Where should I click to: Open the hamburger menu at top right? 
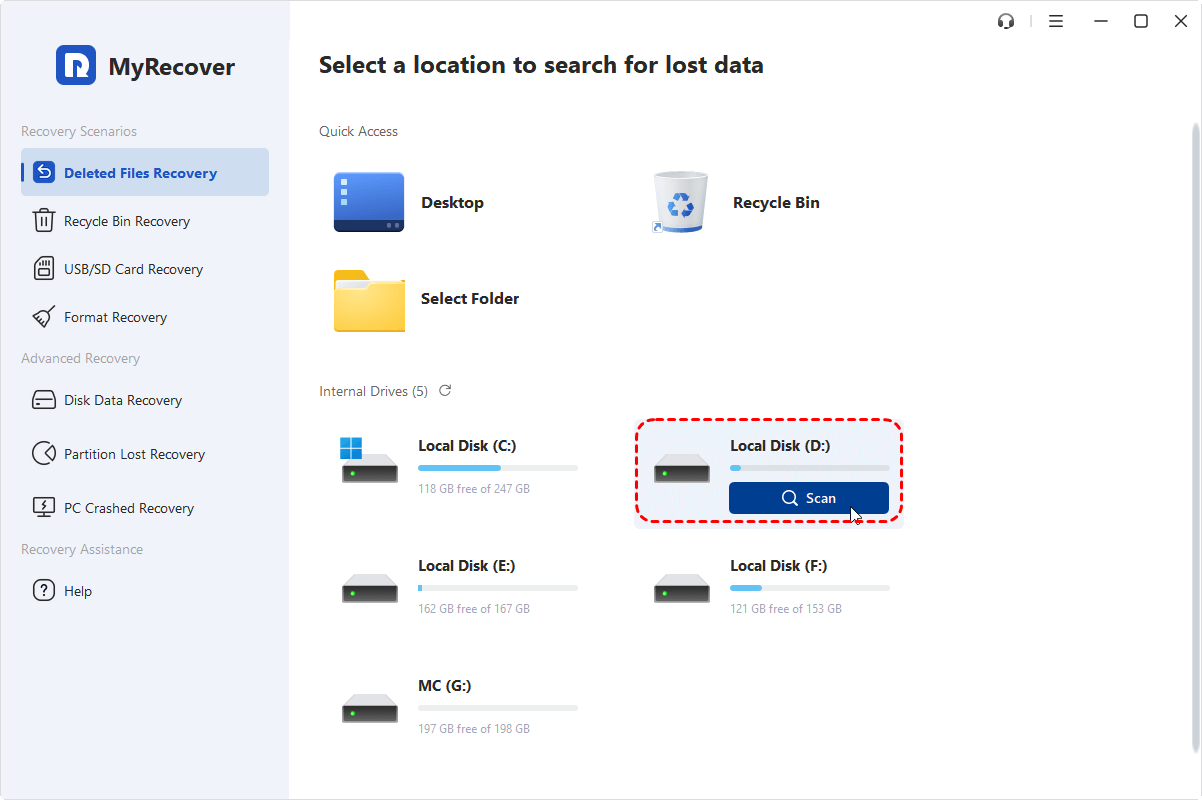click(x=1056, y=20)
